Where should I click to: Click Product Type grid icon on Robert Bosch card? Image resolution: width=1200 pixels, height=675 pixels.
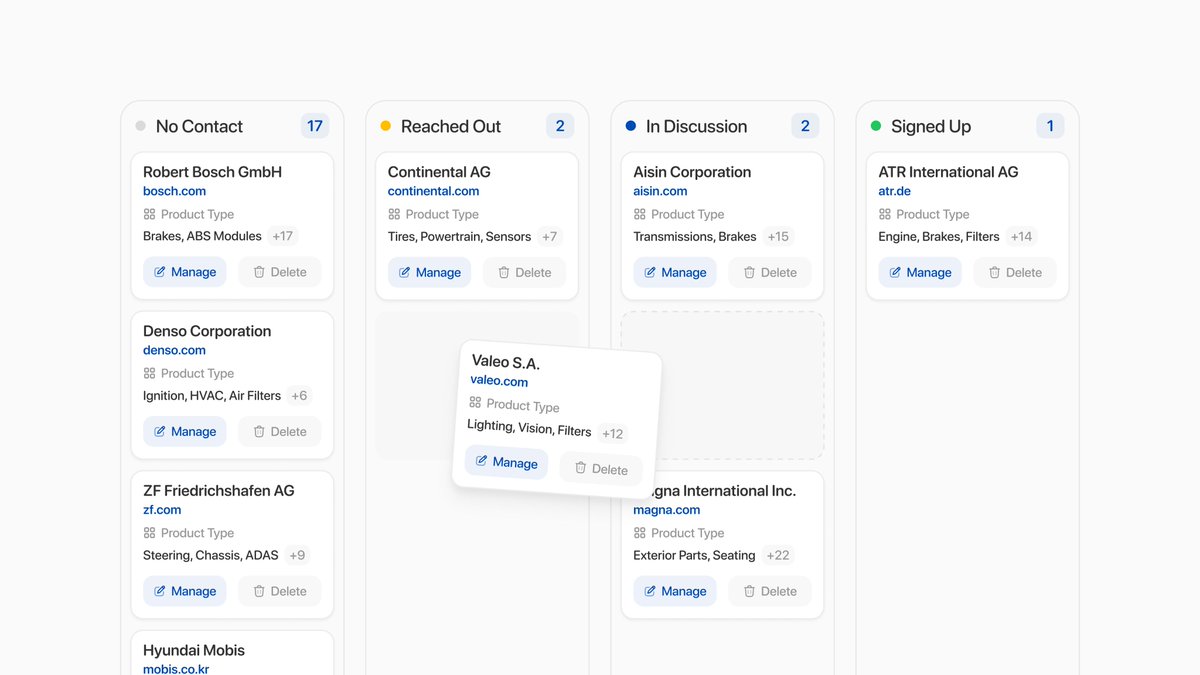(x=149, y=214)
